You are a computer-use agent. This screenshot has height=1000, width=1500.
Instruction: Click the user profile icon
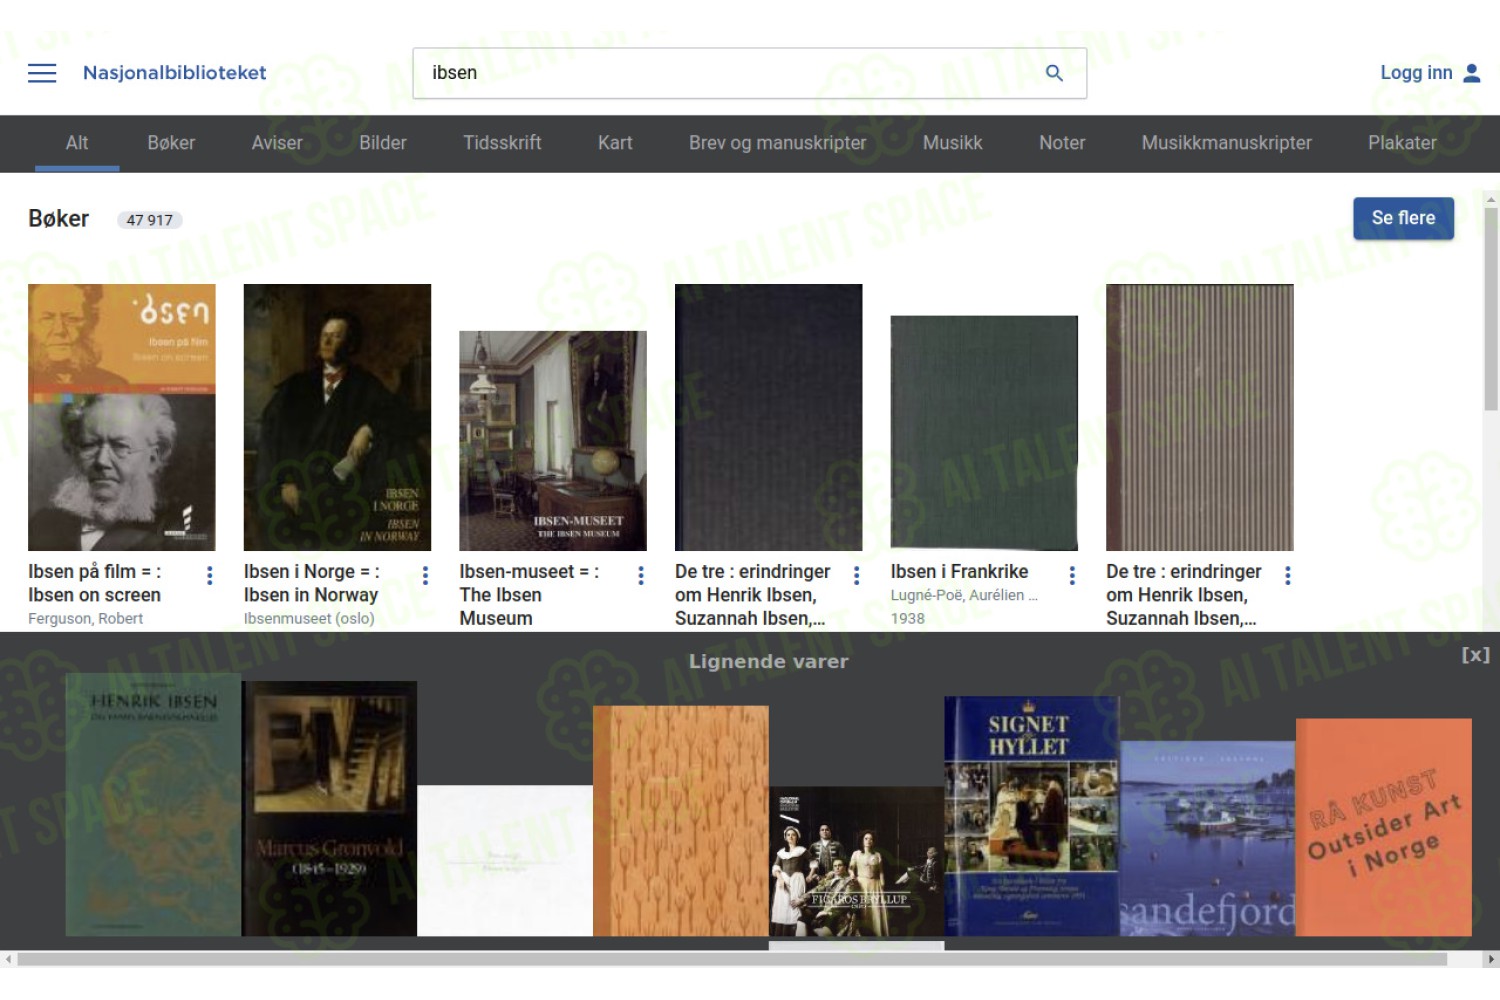tap(1471, 73)
